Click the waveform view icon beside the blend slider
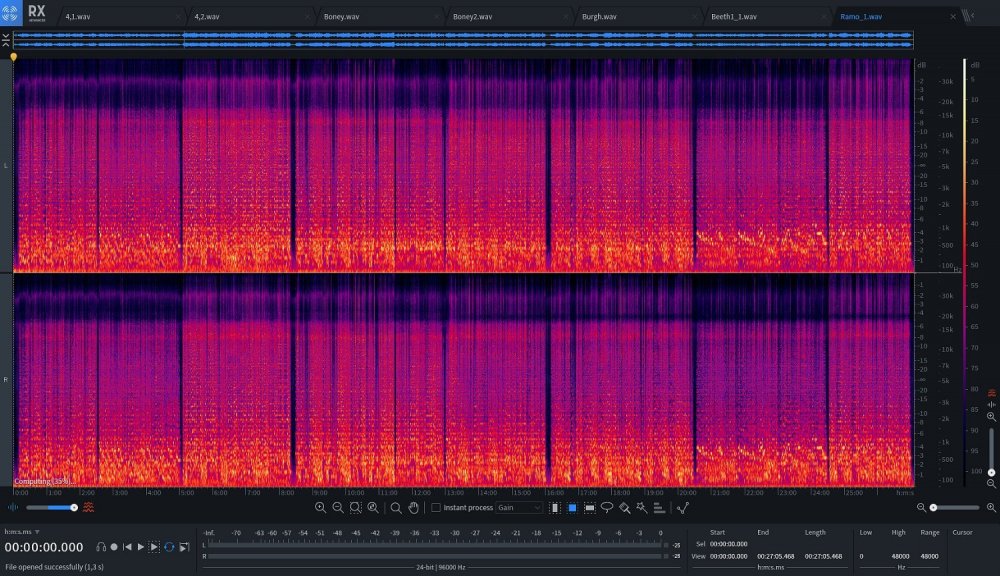Viewport: 1000px width, 576px height. click(13, 507)
